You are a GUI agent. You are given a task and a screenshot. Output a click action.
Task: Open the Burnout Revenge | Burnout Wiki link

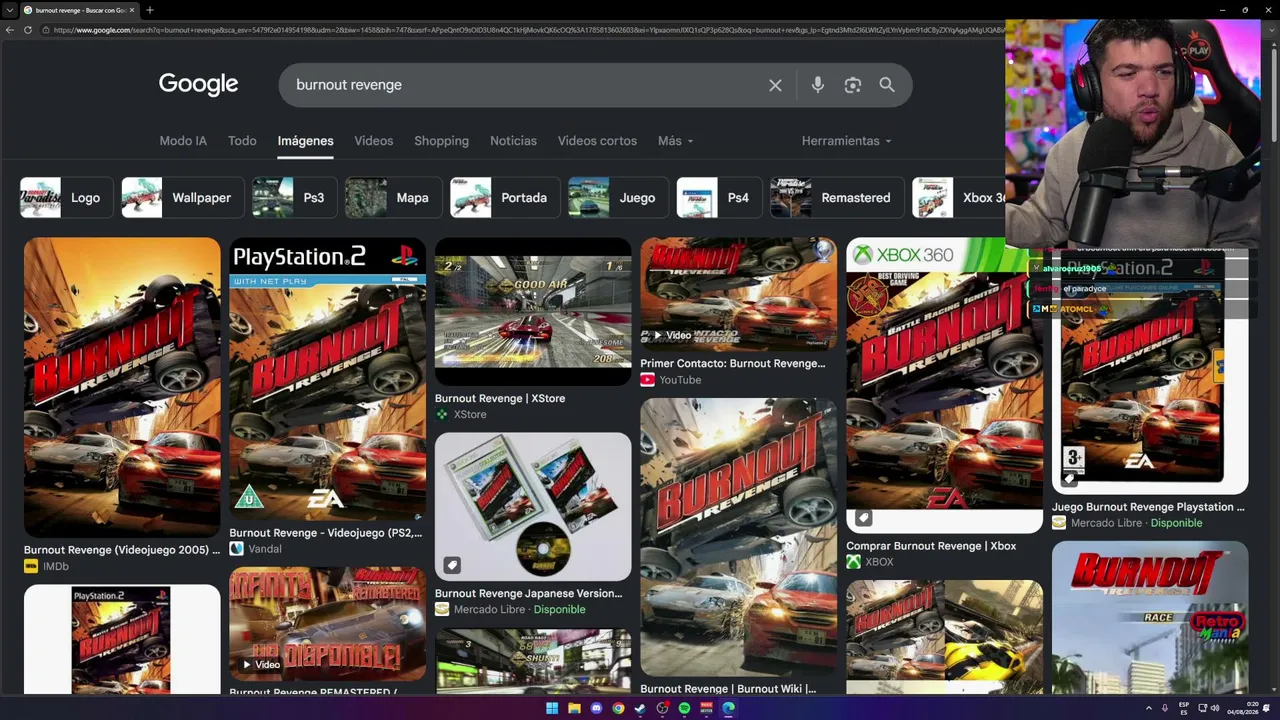pyautogui.click(x=728, y=689)
